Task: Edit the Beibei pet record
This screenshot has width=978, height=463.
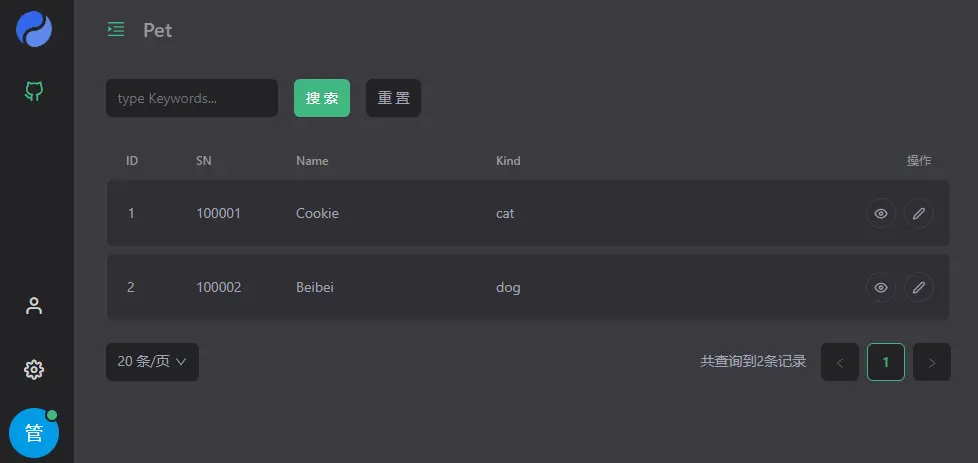Action: click(919, 287)
